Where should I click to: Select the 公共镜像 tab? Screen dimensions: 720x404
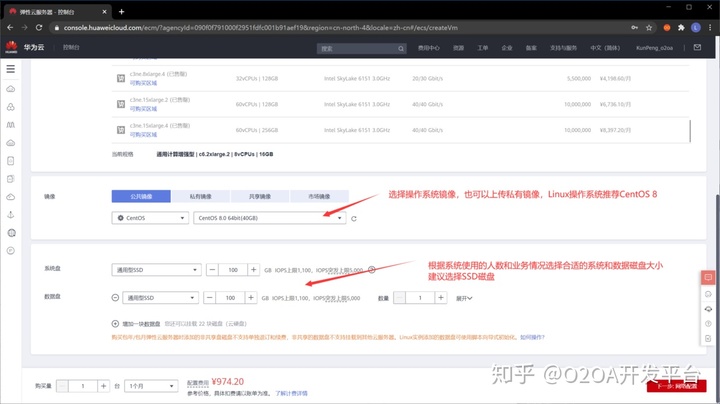pos(141,196)
